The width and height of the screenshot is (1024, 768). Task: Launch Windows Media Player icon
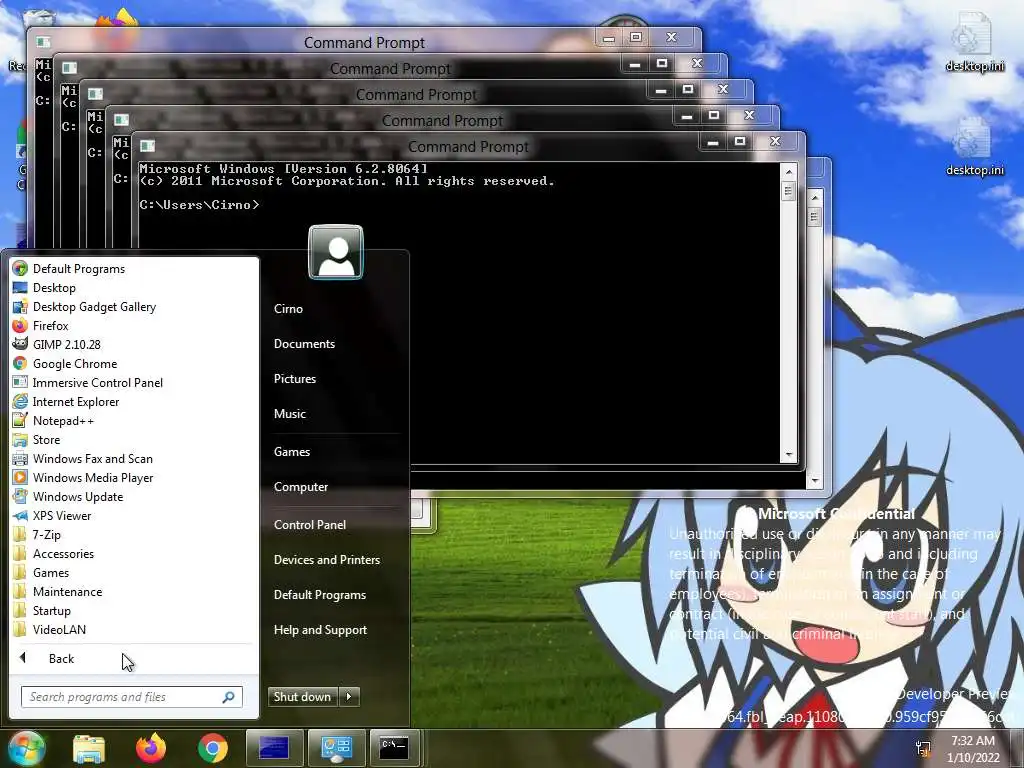(x=20, y=477)
